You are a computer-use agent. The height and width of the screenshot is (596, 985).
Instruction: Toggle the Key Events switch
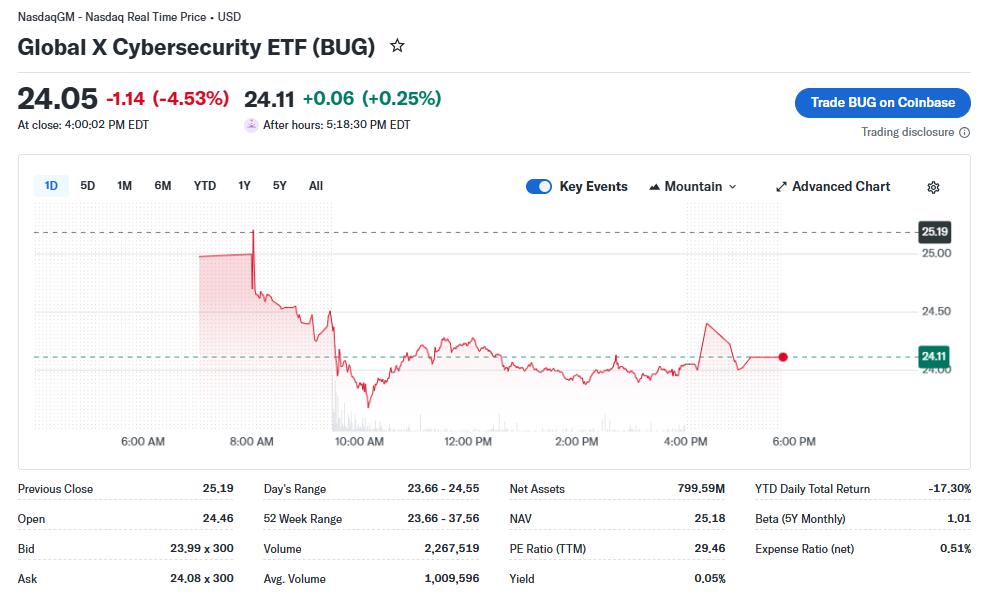539,187
